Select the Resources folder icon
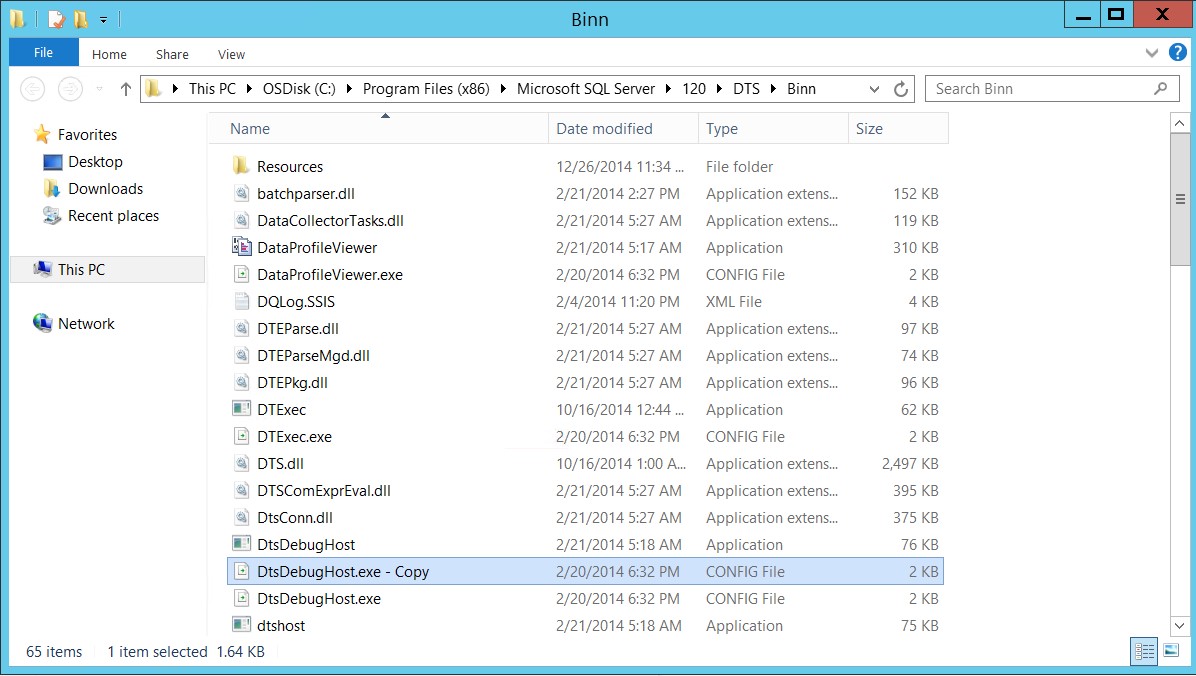The height and width of the screenshot is (676, 1196). click(241, 167)
